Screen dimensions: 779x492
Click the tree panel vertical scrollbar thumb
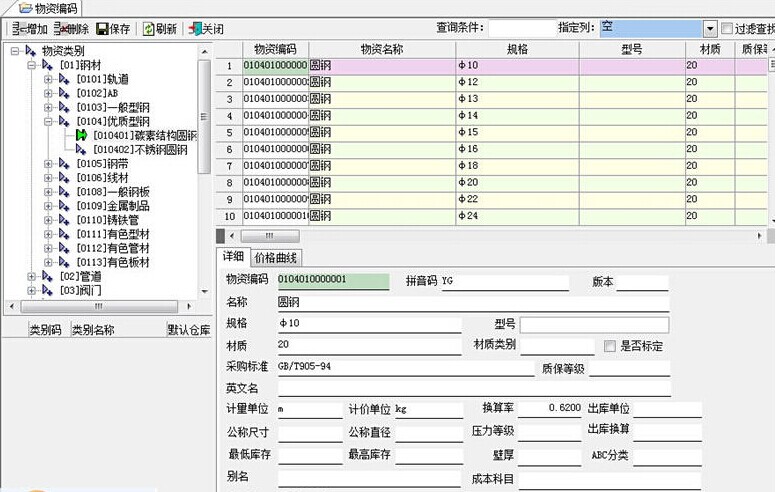click(204, 117)
